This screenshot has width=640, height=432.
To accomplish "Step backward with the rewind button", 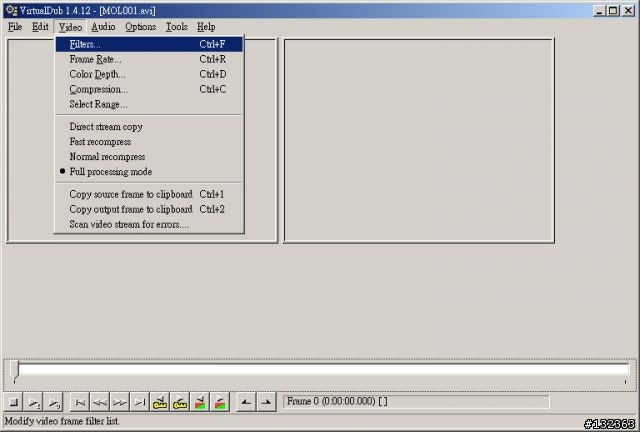I will 100,402.
